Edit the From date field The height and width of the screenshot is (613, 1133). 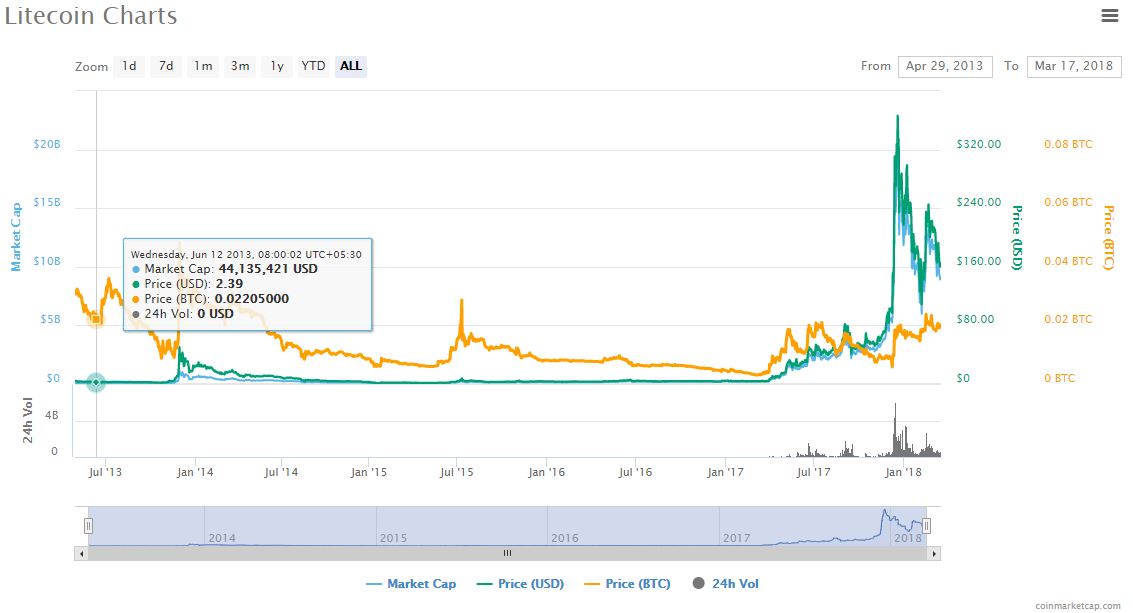pos(945,66)
